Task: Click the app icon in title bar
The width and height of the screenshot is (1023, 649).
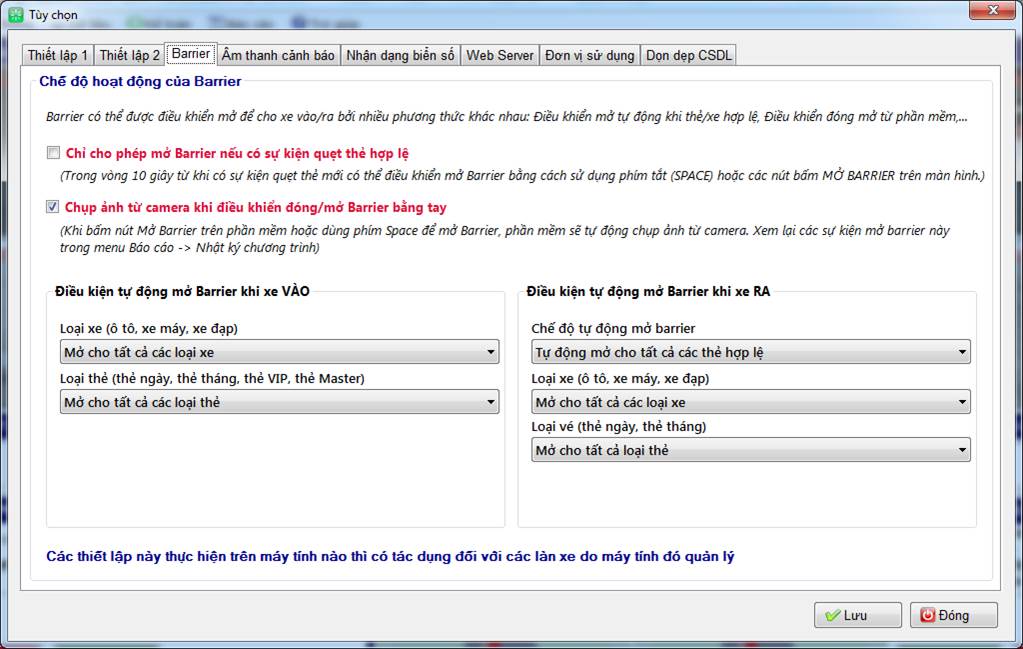Action: pos(16,15)
